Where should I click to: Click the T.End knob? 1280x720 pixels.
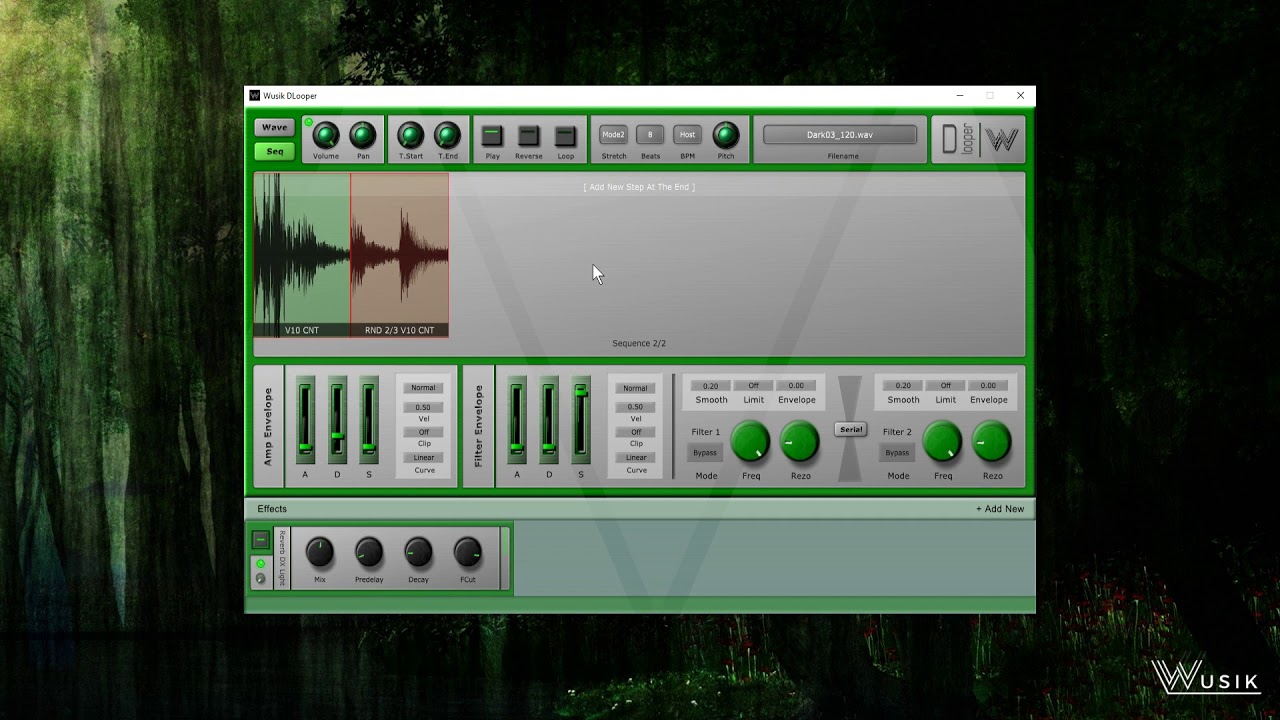pos(448,135)
